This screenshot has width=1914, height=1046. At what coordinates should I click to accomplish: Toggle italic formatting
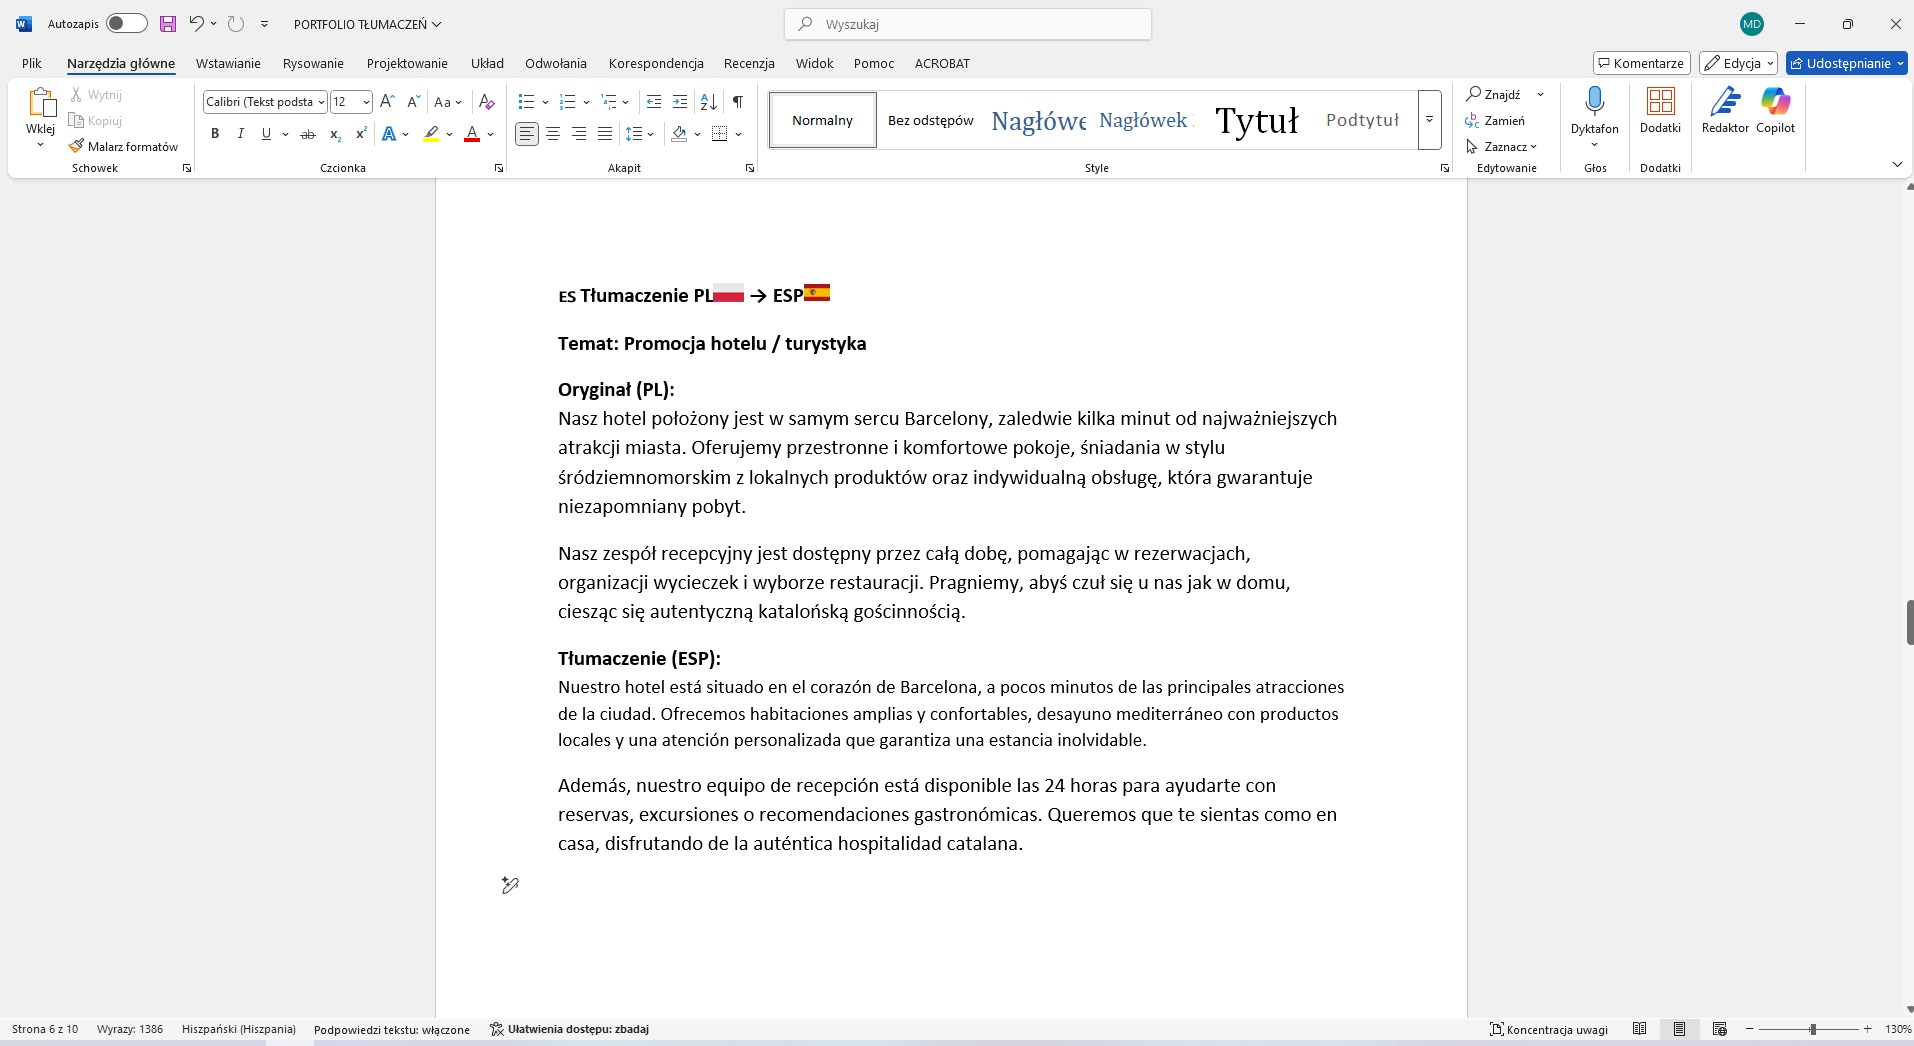click(x=240, y=134)
